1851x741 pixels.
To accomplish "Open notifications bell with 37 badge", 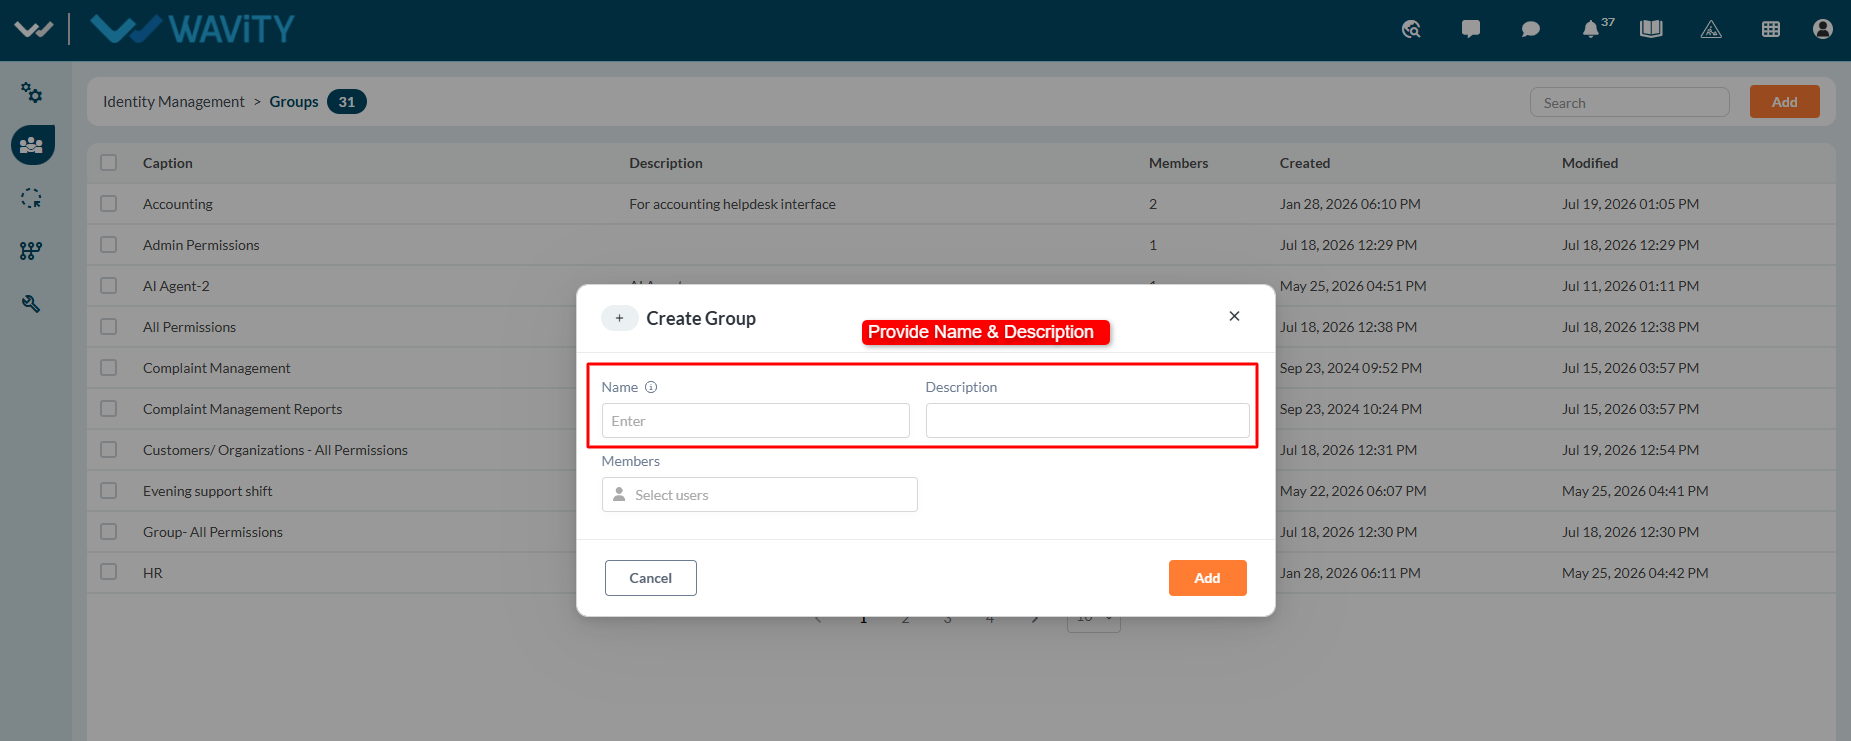I will 1591,29.
